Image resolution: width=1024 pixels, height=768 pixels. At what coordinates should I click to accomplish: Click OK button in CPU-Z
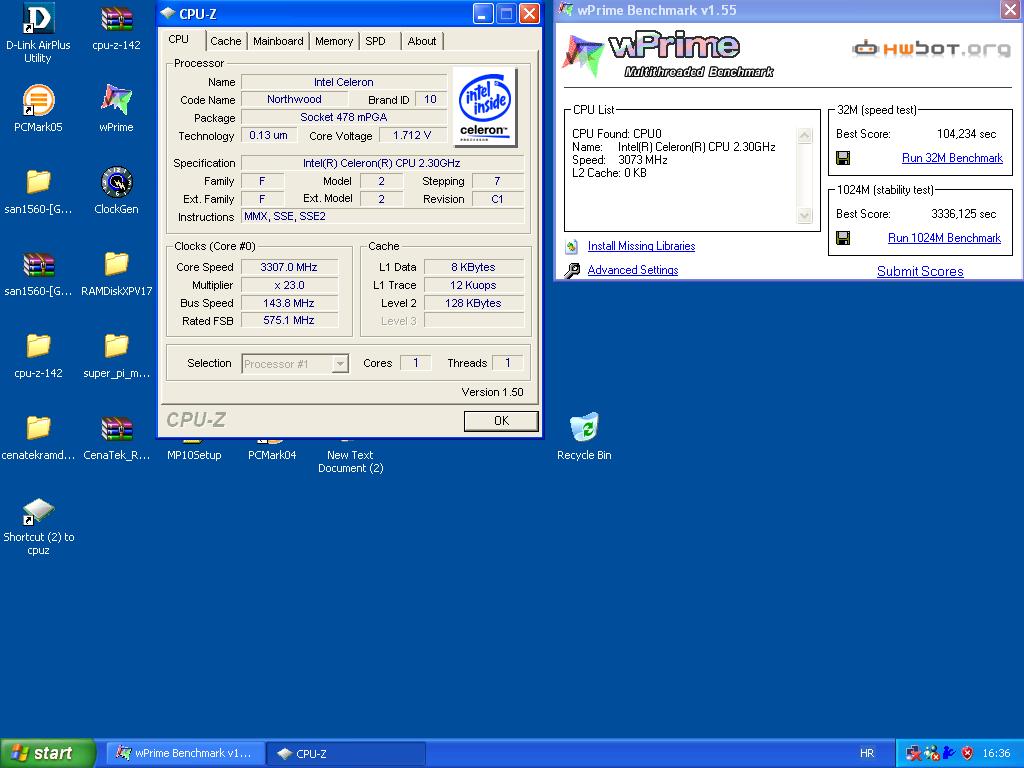pos(501,421)
